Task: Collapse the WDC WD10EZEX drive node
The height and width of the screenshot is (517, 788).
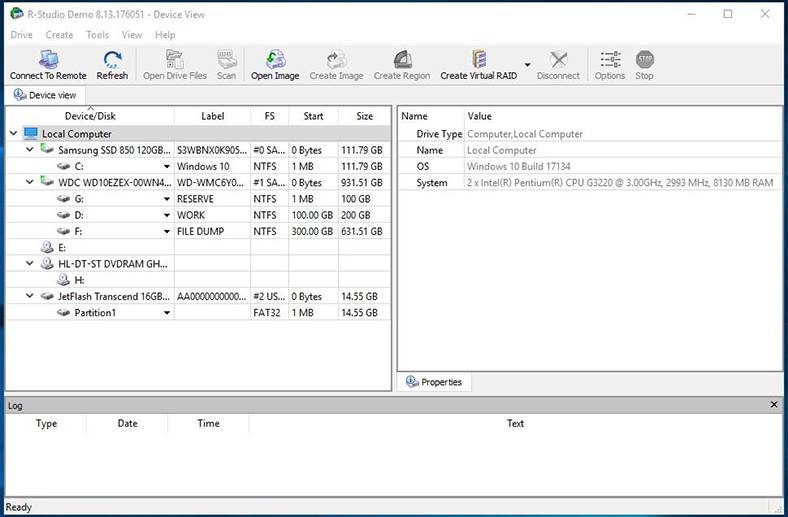Action: tap(30, 182)
